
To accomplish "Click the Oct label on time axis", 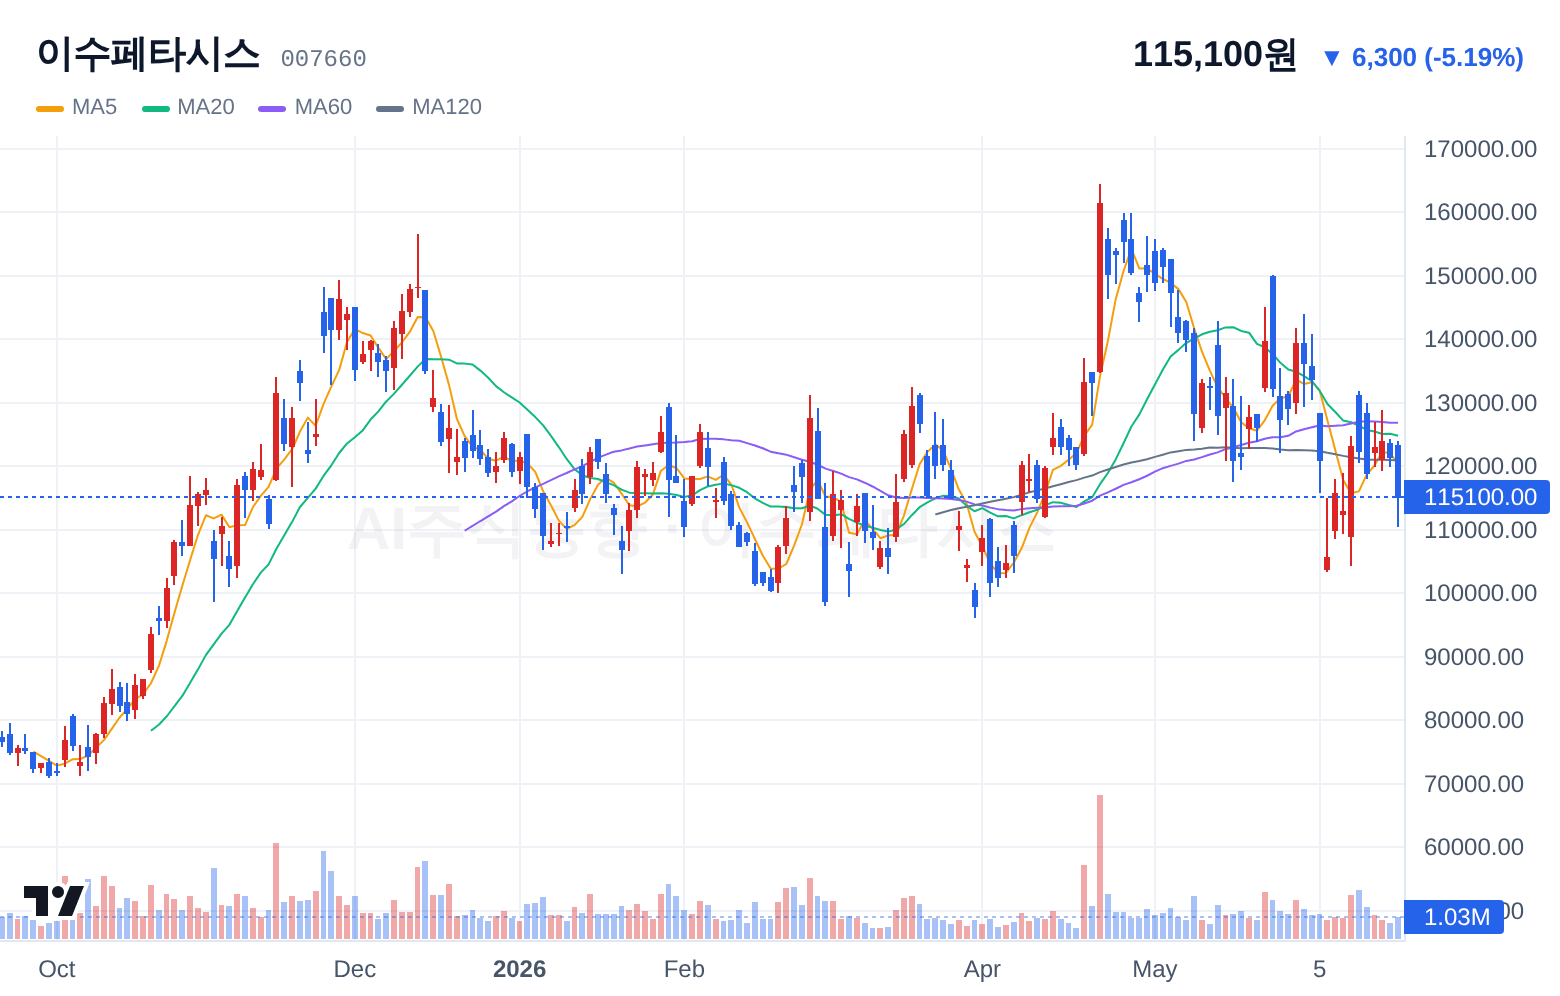I will [57, 969].
